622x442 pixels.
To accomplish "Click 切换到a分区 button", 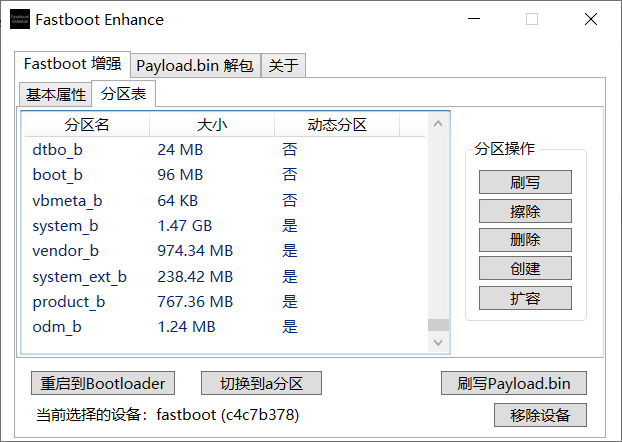I will pos(261,383).
